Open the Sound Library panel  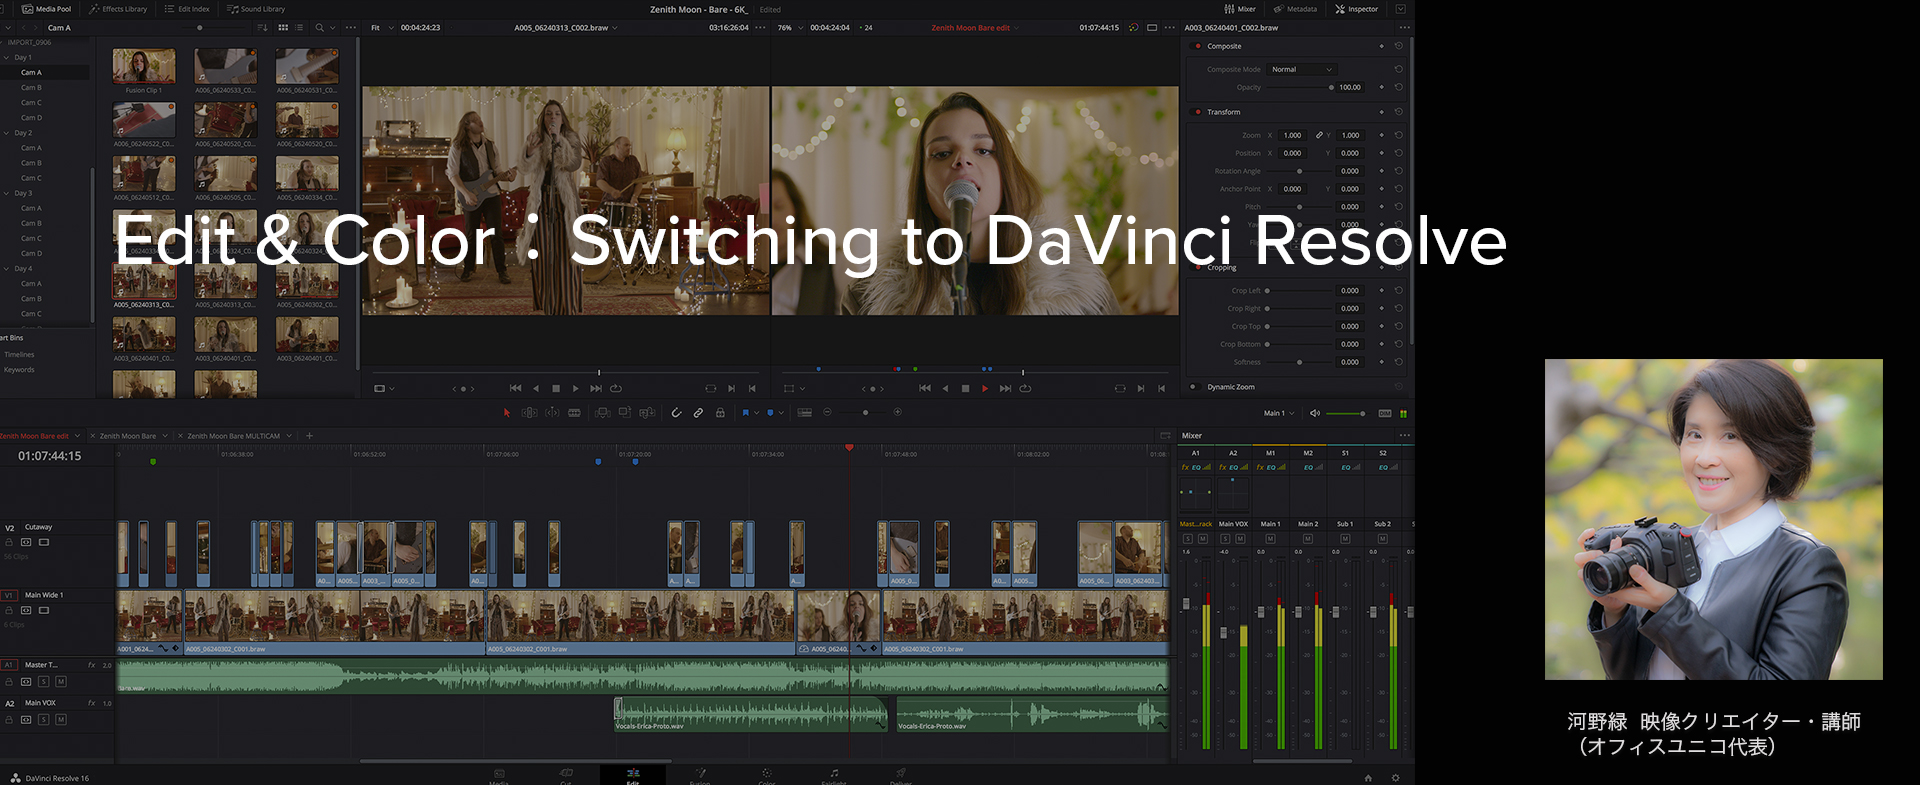coord(256,9)
